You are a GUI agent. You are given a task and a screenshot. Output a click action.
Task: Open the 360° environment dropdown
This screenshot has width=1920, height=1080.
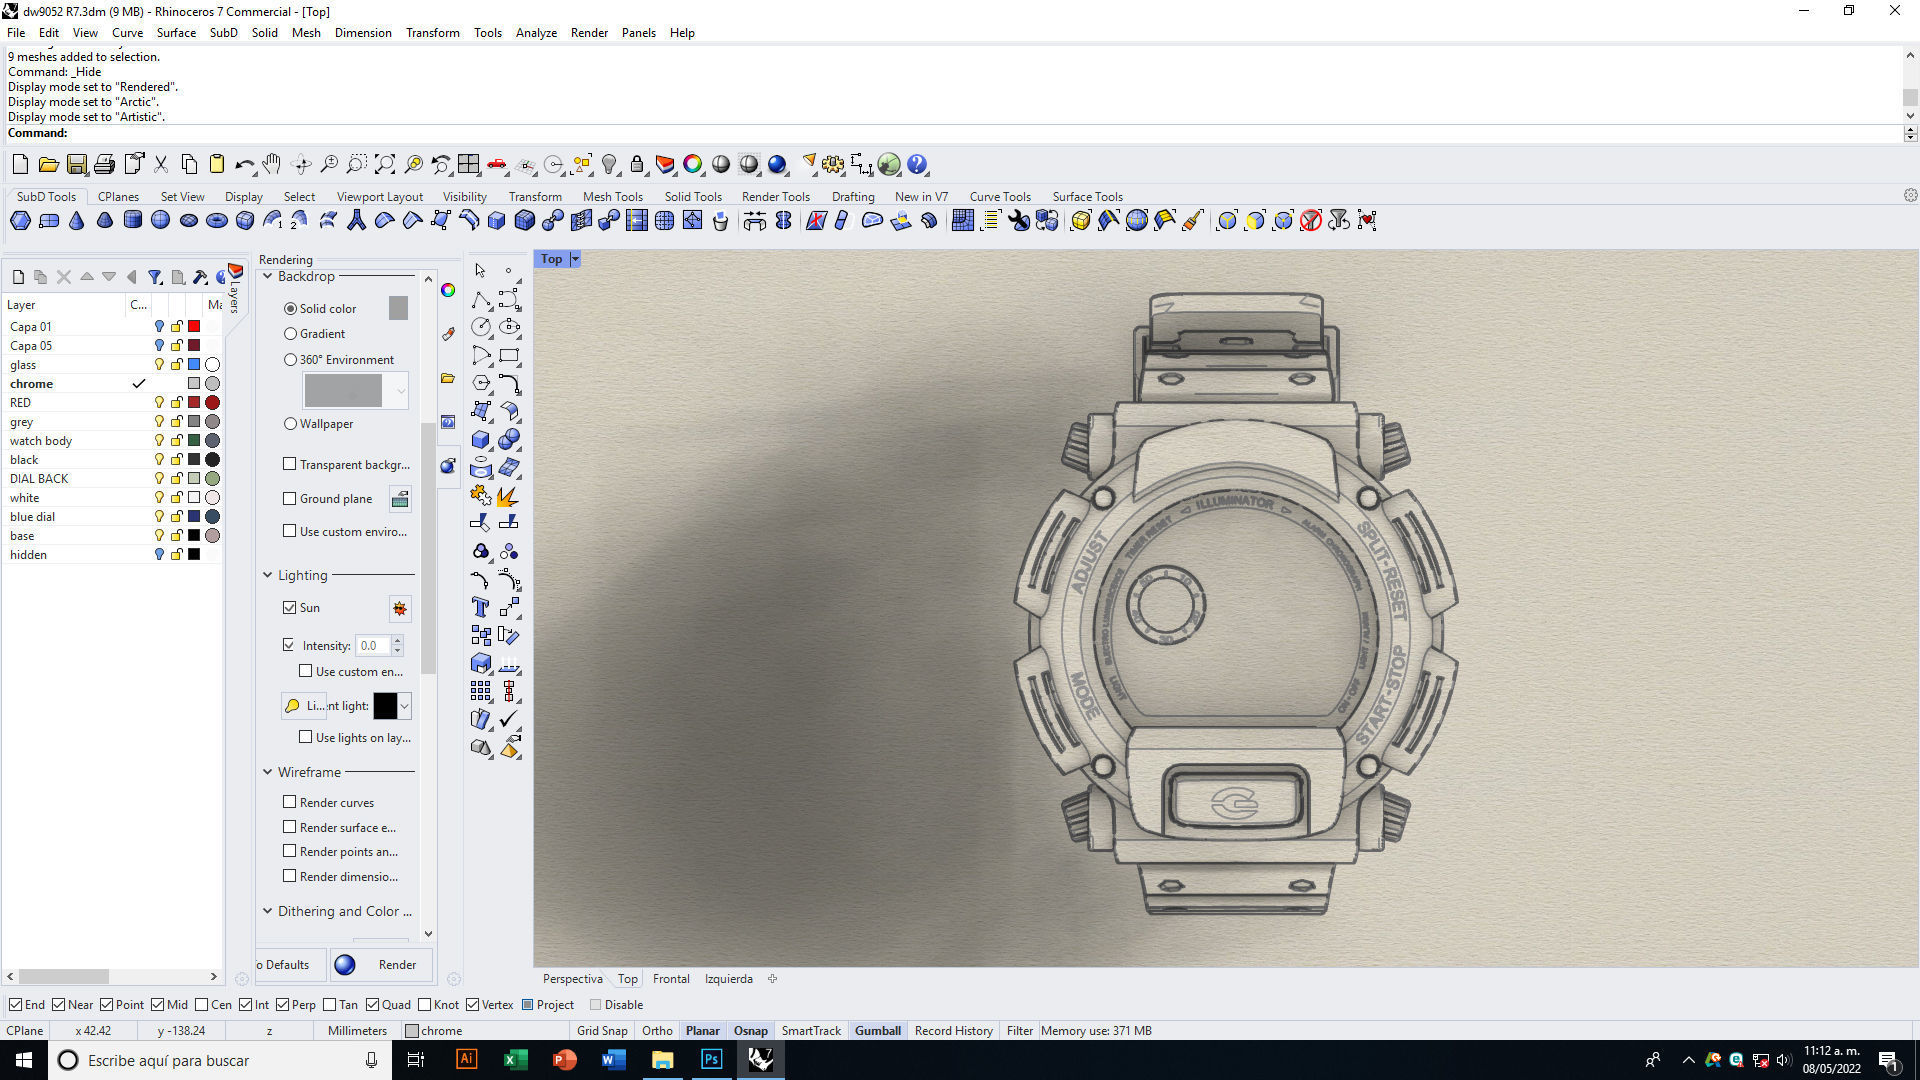coord(401,390)
